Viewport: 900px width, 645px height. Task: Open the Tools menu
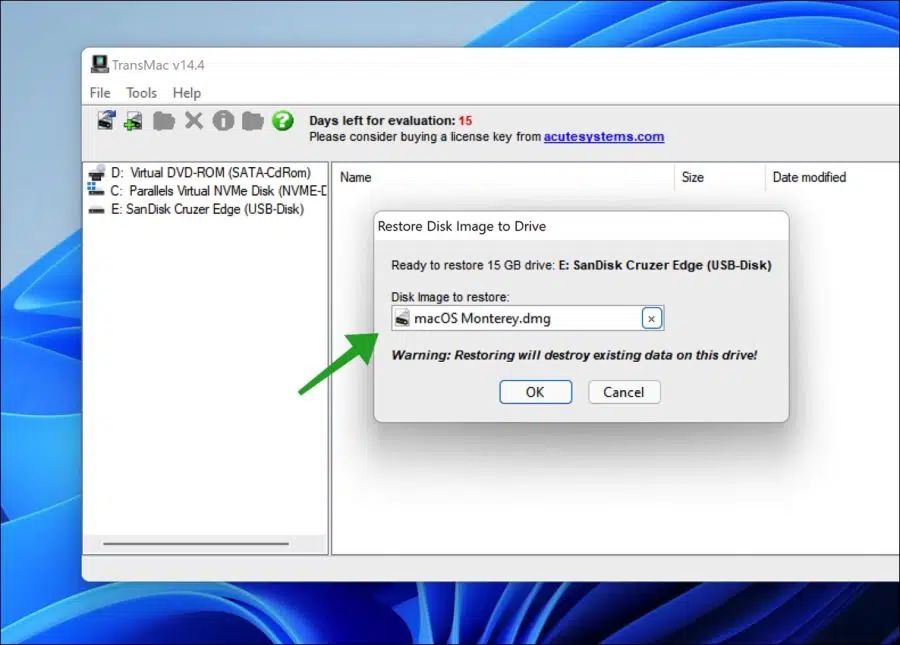click(141, 93)
